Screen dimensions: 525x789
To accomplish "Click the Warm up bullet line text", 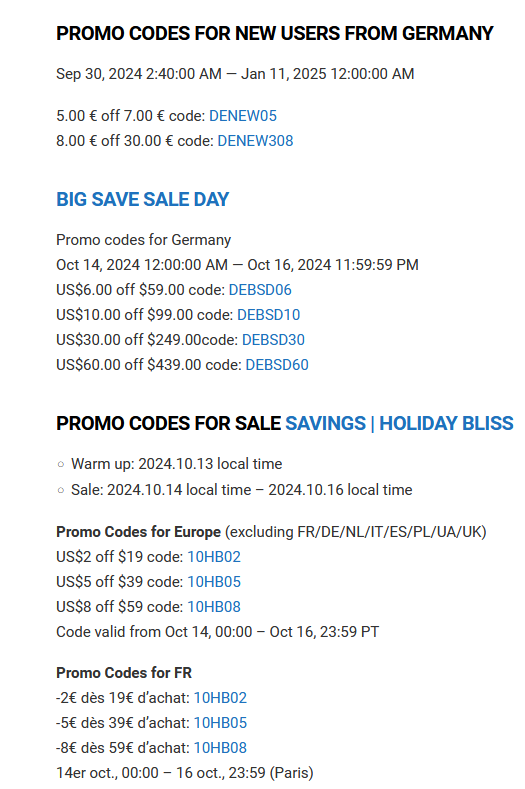I will [176, 464].
